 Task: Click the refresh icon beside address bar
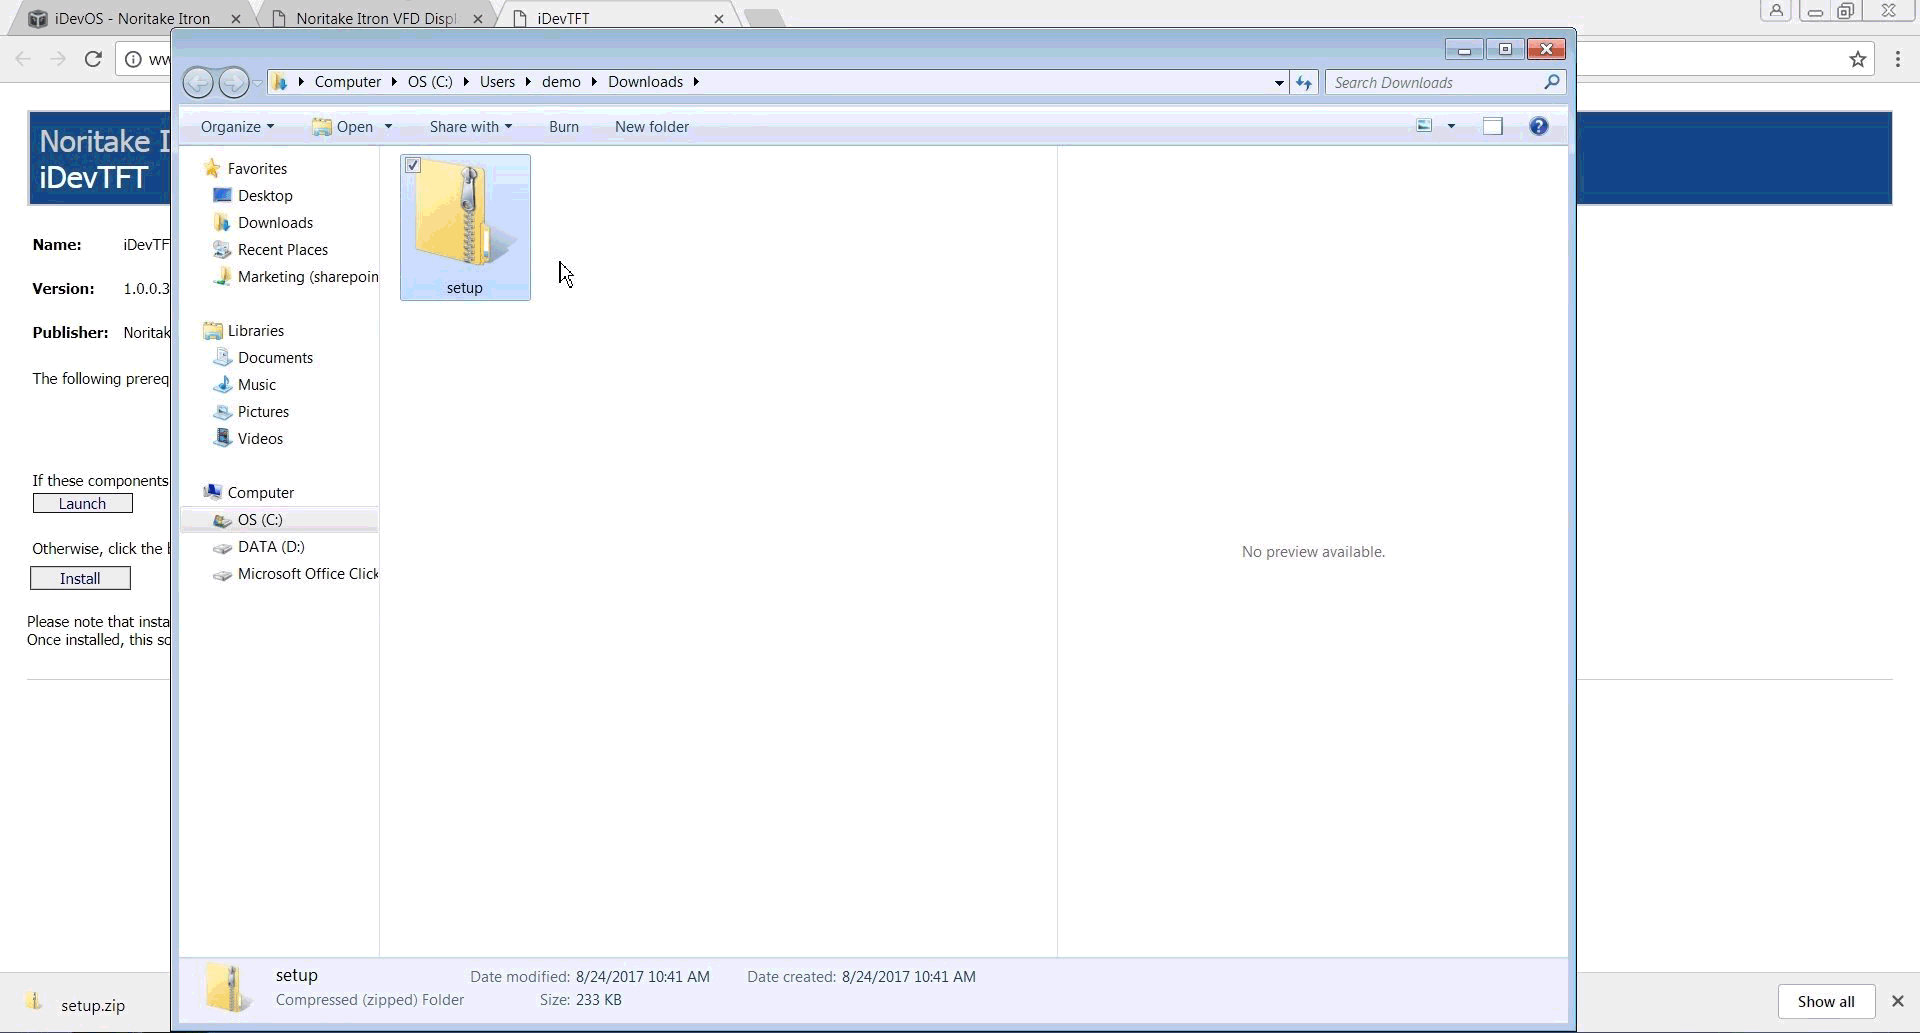tap(1303, 83)
